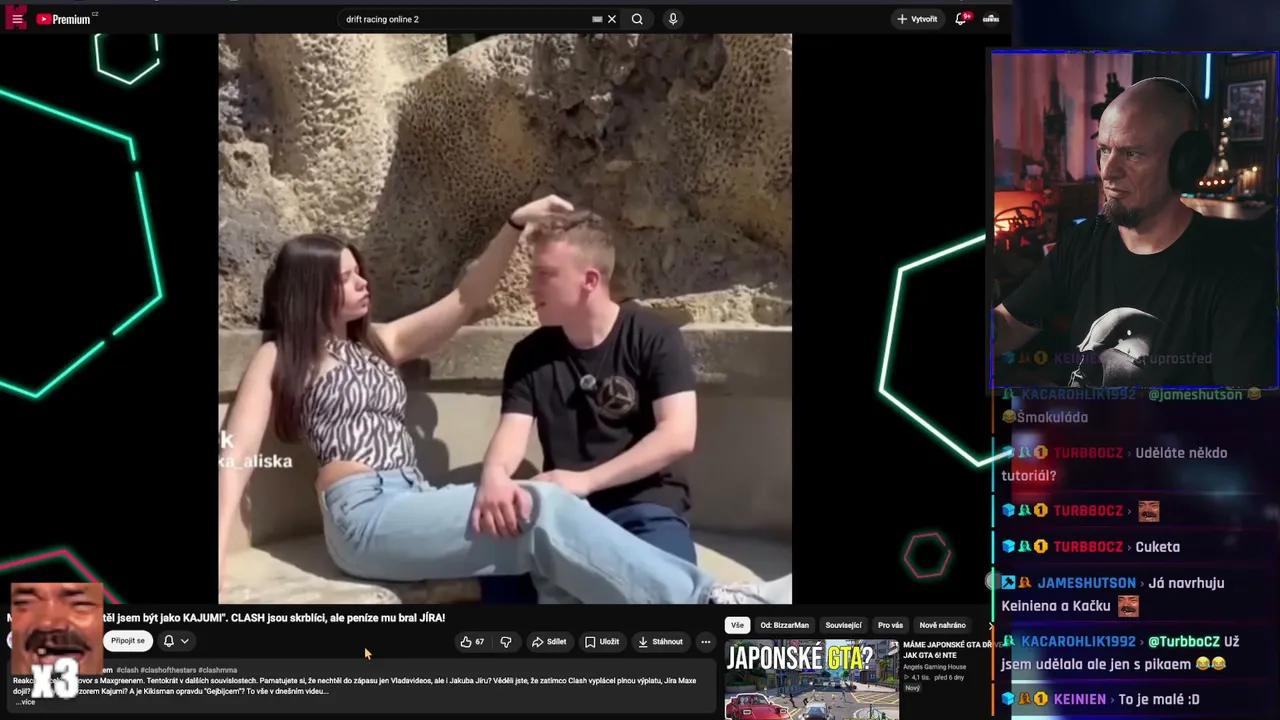Screen dimensions: 1280x720
Task: Click the search field with 'drift racing online 2'
Action: point(464,19)
